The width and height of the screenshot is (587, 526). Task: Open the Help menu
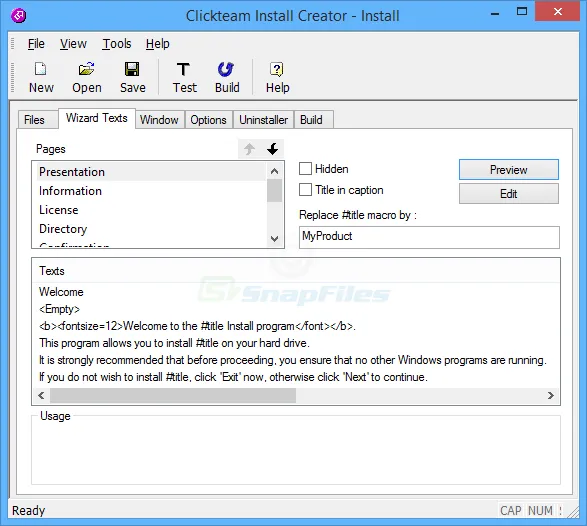[x=158, y=44]
